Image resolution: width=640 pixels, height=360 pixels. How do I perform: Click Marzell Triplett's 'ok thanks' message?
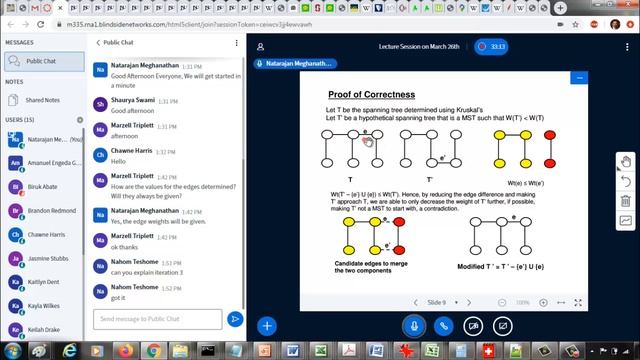pyautogui.click(x=124, y=247)
